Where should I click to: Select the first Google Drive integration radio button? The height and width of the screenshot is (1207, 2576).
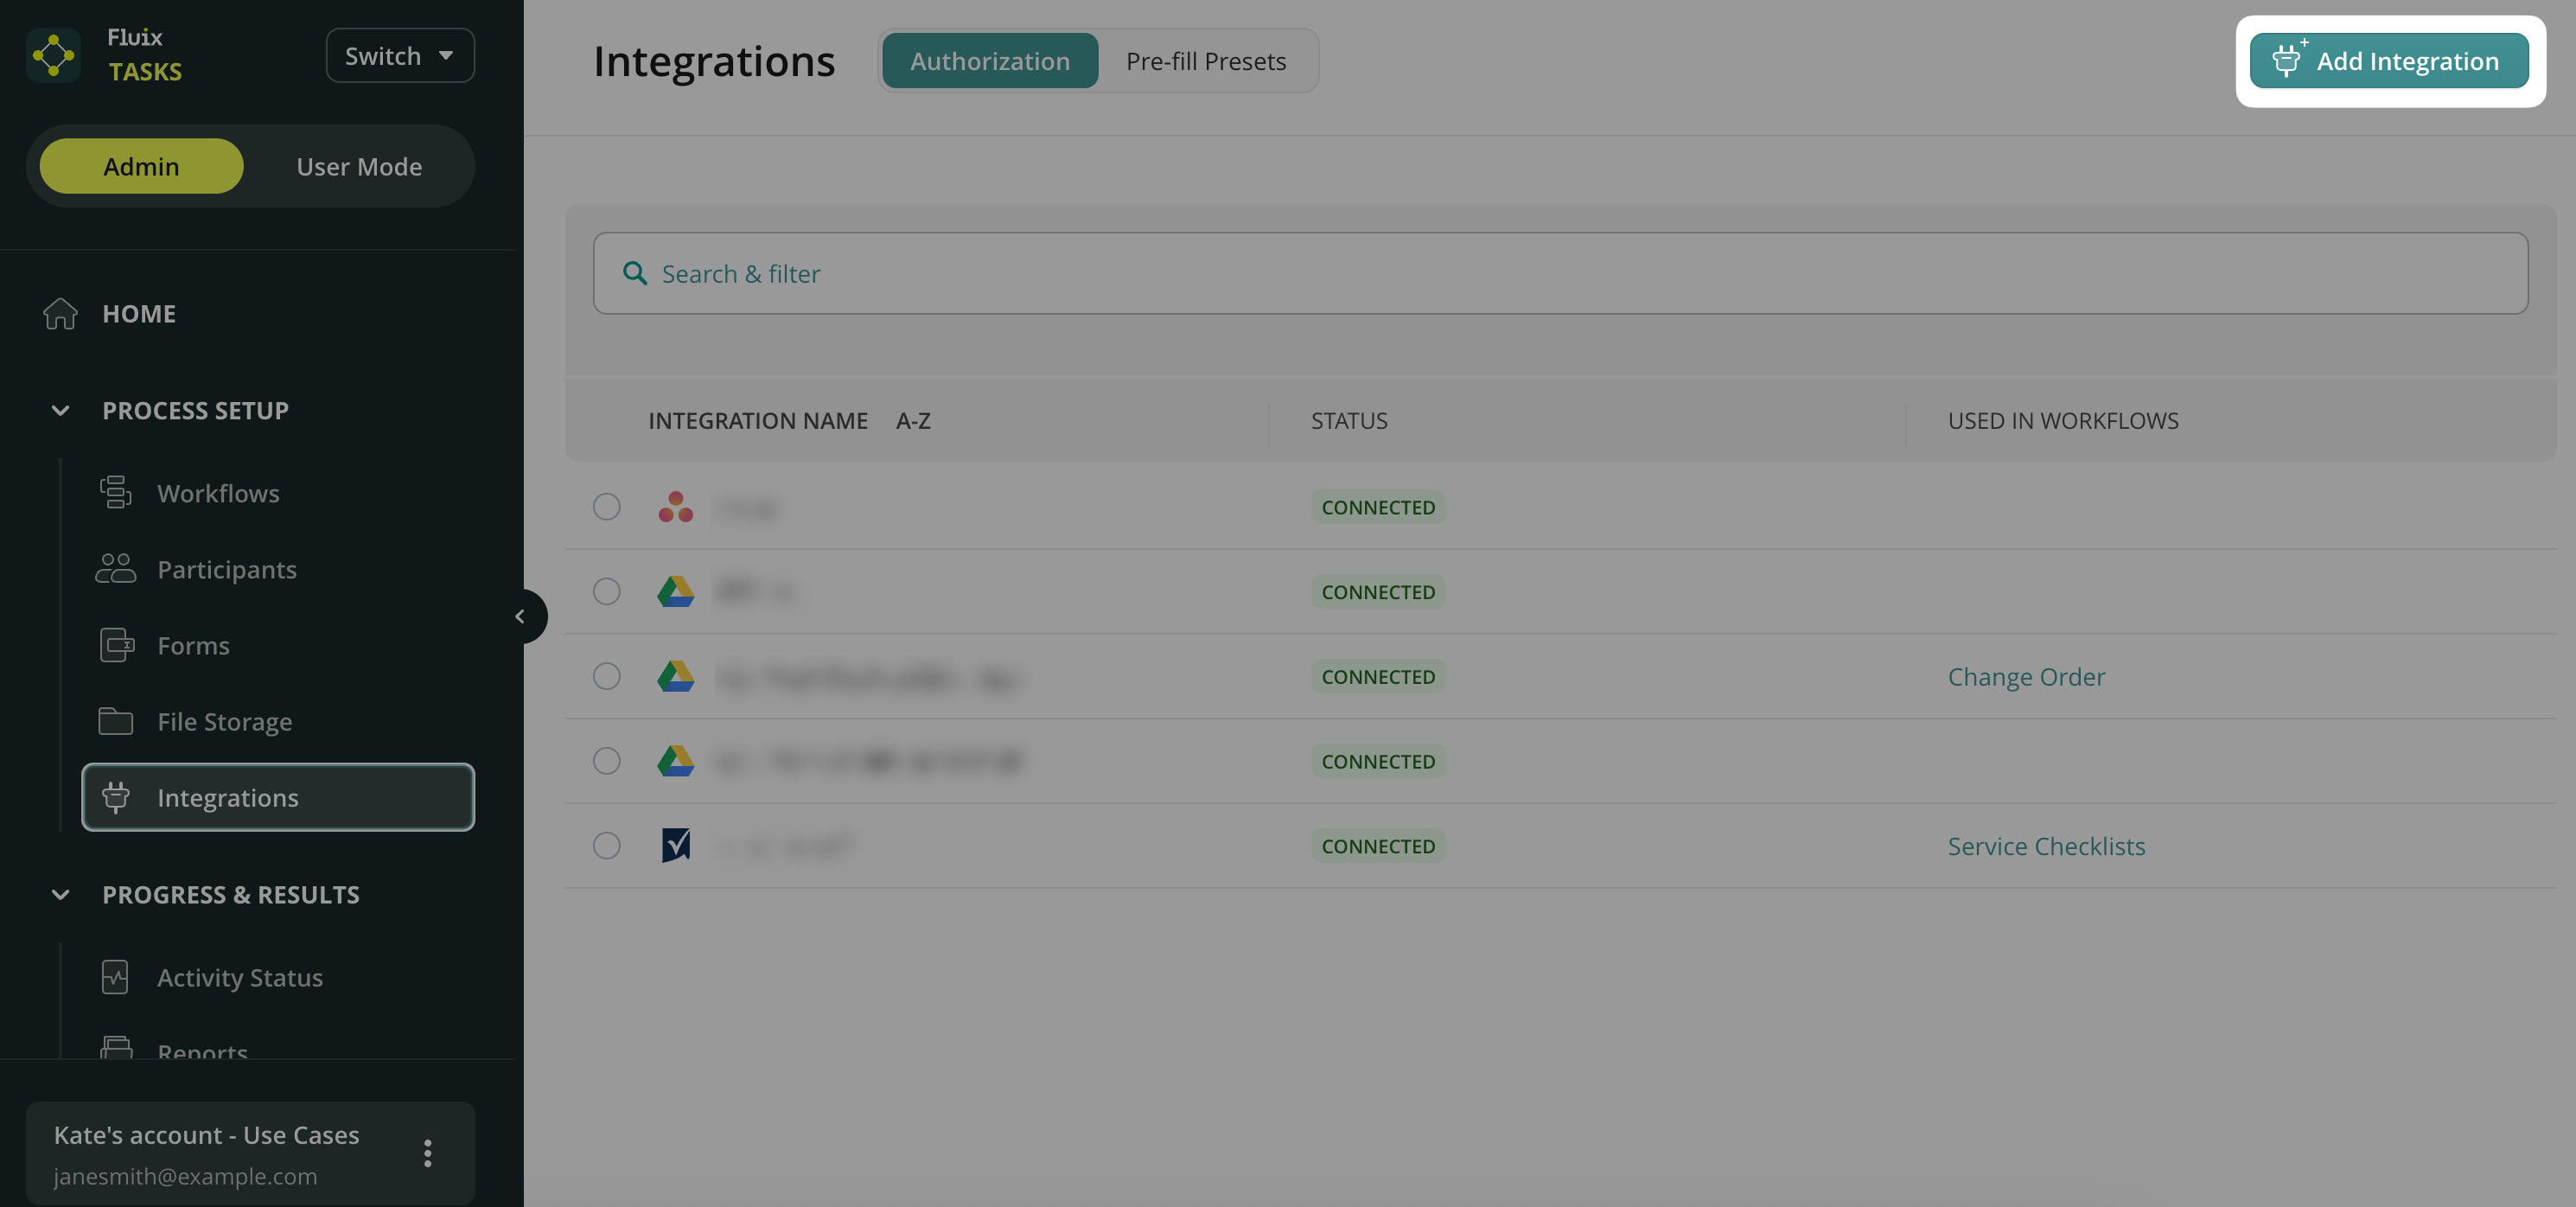[x=606, y=592]
